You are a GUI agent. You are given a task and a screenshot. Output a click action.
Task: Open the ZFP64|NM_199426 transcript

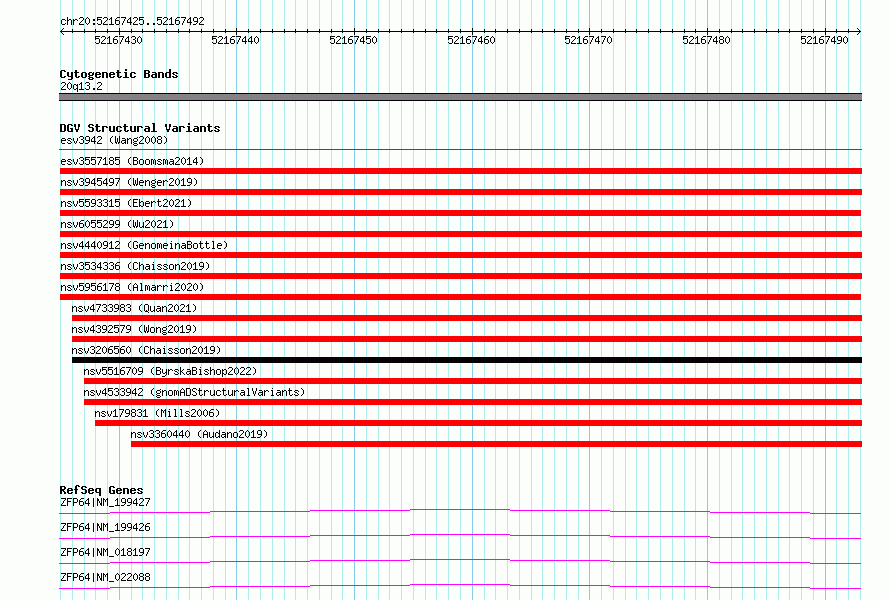tap(105, 527)
